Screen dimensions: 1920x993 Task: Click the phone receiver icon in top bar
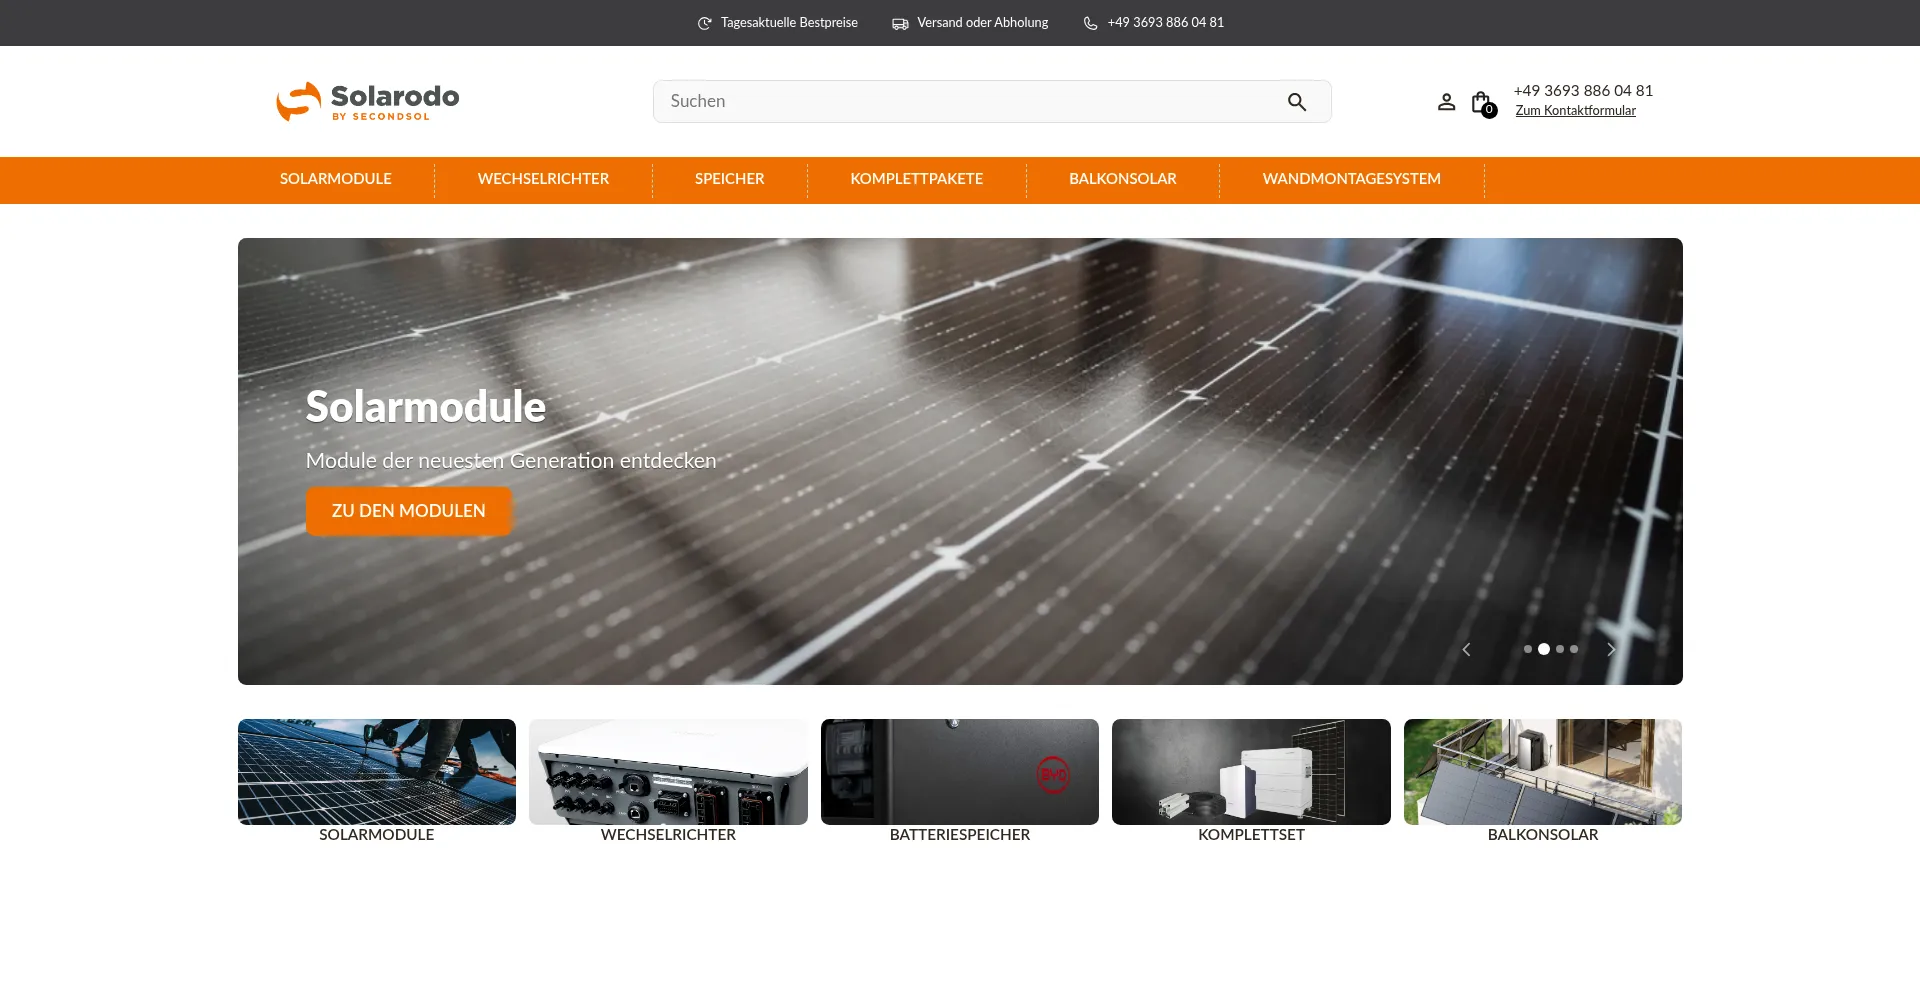click(1090, 22)
